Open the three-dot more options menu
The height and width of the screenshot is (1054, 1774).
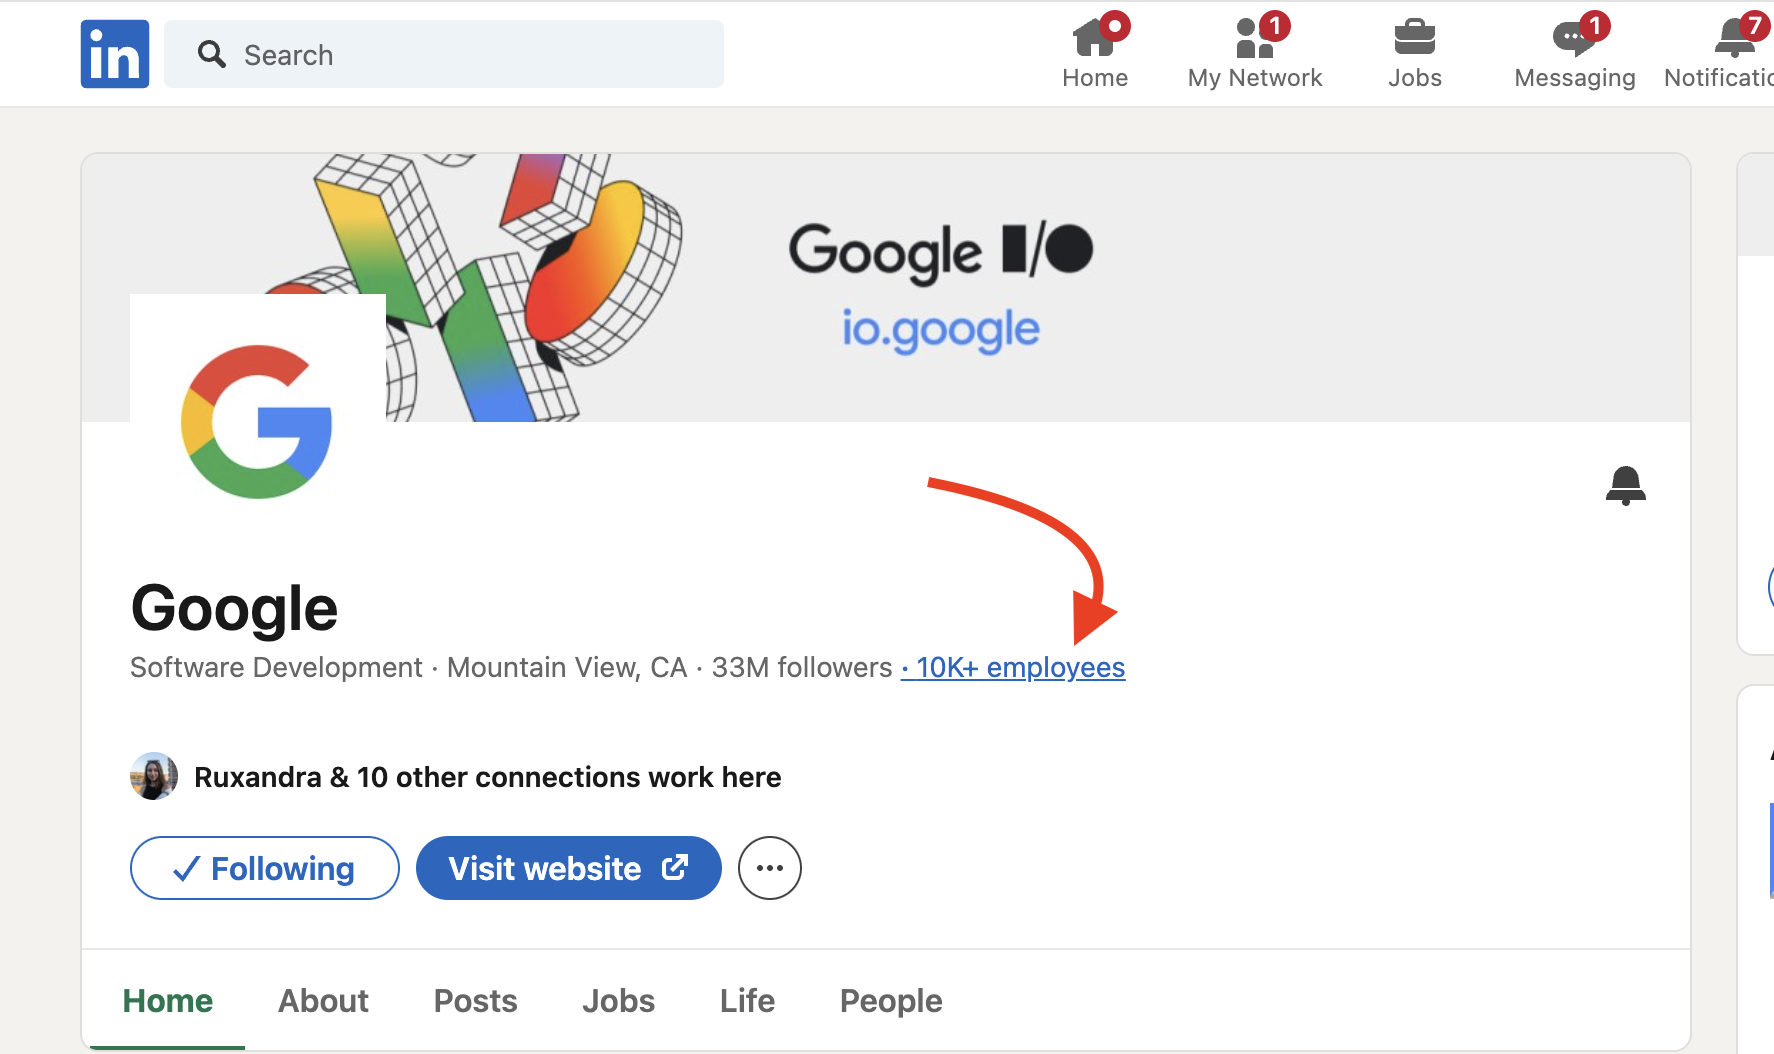pyautogui.click(x=770, y=868)
